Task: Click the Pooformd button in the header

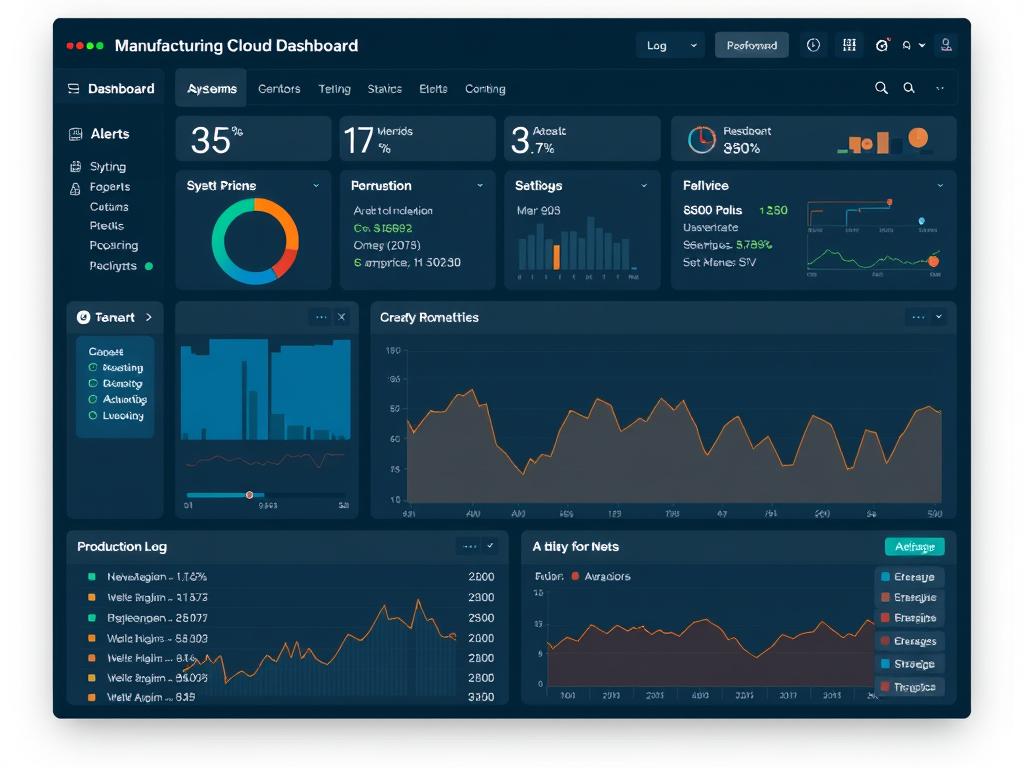Action: [x=751, y=45]
